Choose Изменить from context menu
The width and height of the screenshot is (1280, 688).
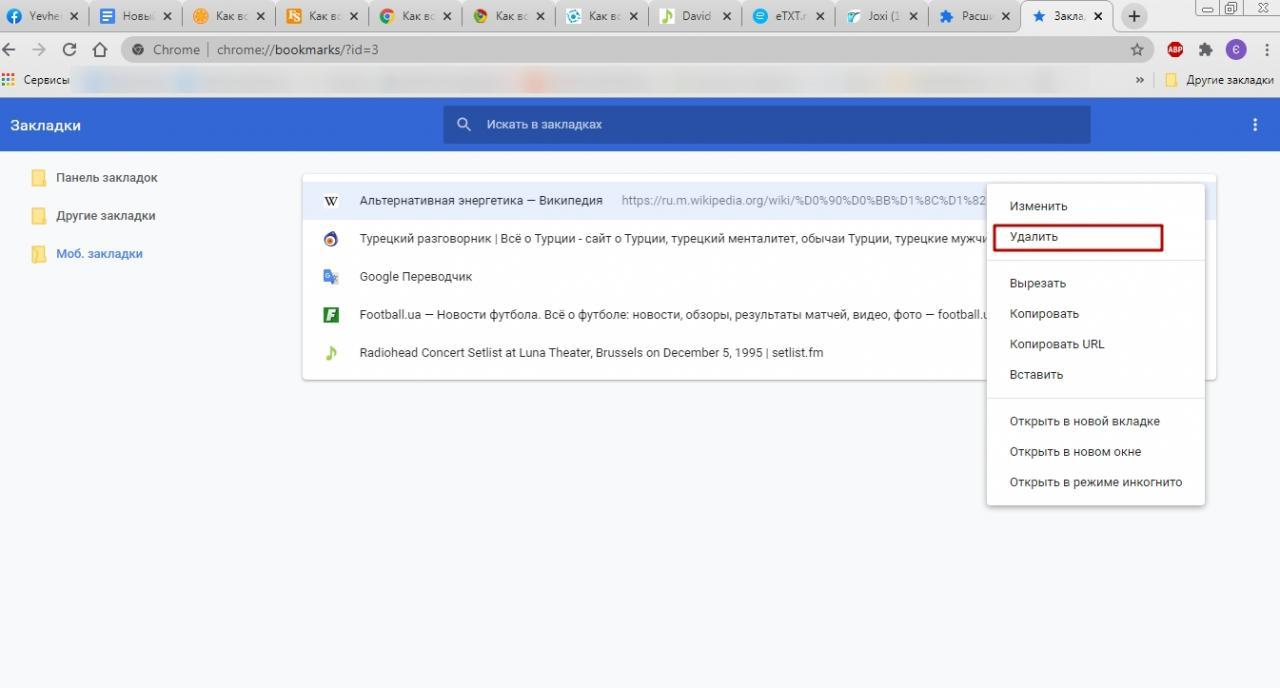tap(1095, 206)
